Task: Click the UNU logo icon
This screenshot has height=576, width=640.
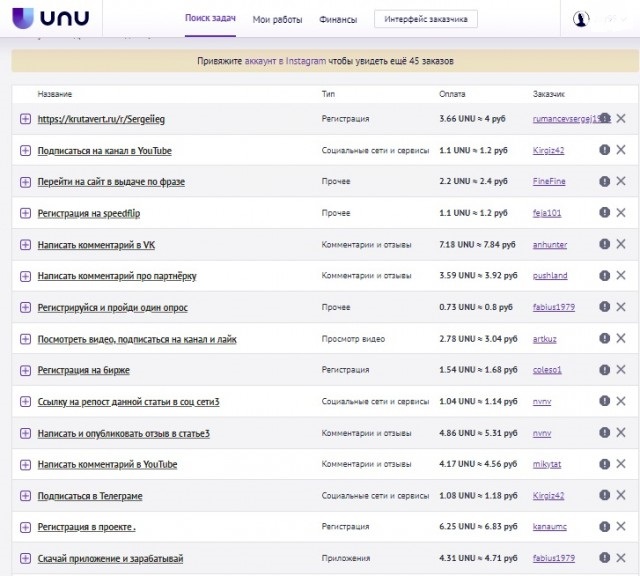Action: 23,18
